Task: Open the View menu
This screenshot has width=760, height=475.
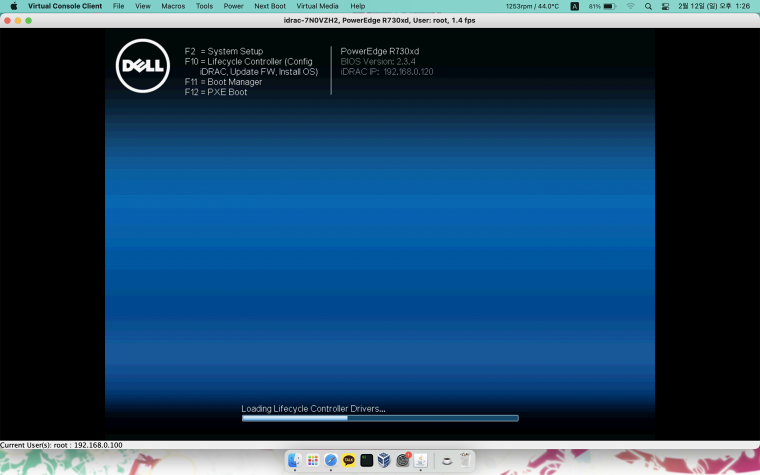Action: (x=142, y=6)
